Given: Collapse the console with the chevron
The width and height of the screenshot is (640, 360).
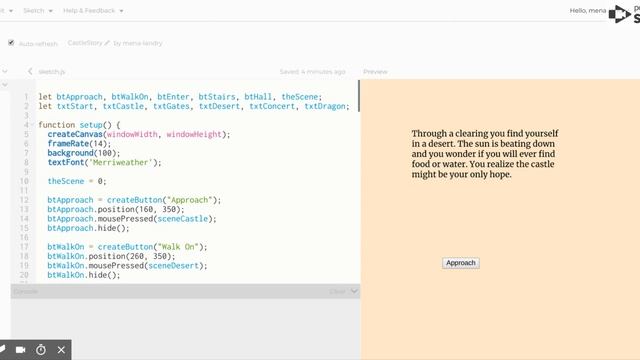Looking at the screenshot, I should 354,291.
